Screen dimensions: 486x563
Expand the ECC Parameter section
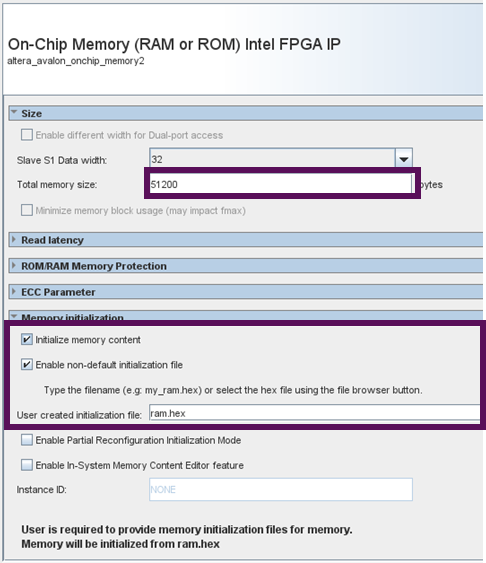[x=14, y=291]
